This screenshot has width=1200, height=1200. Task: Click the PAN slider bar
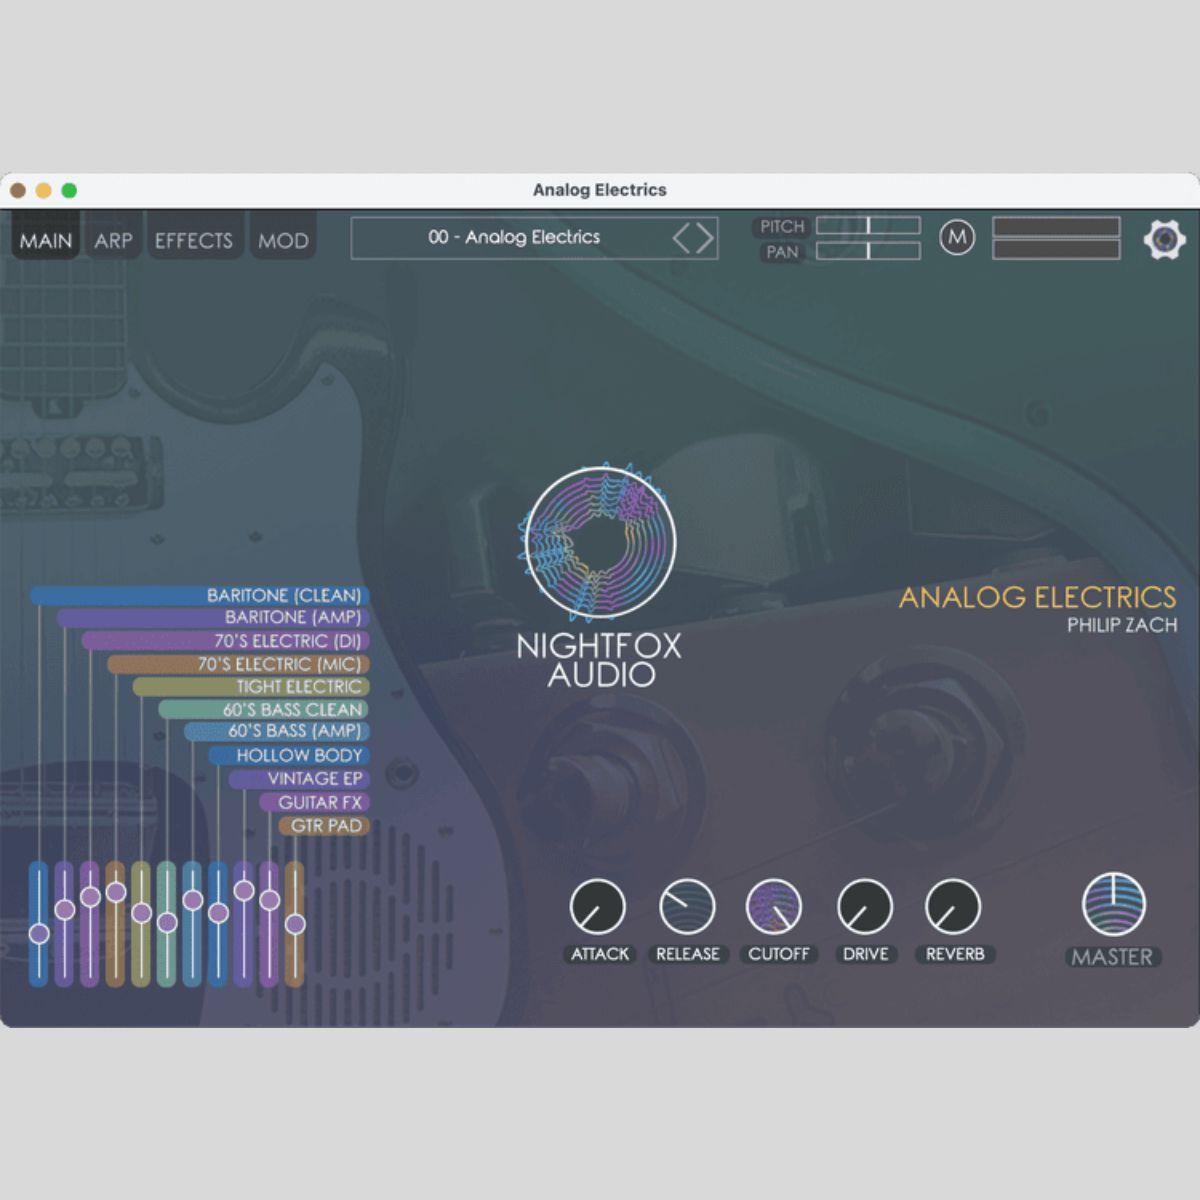tap(868, 250)
